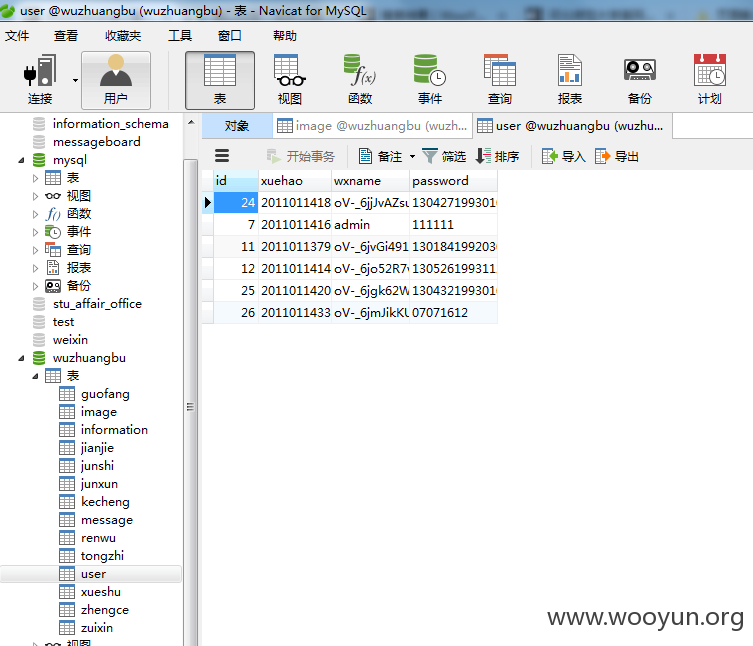Image resolution: width=753 pixels, height=646 pixels.
Task: Click the wxname column header
Action: 370,181
